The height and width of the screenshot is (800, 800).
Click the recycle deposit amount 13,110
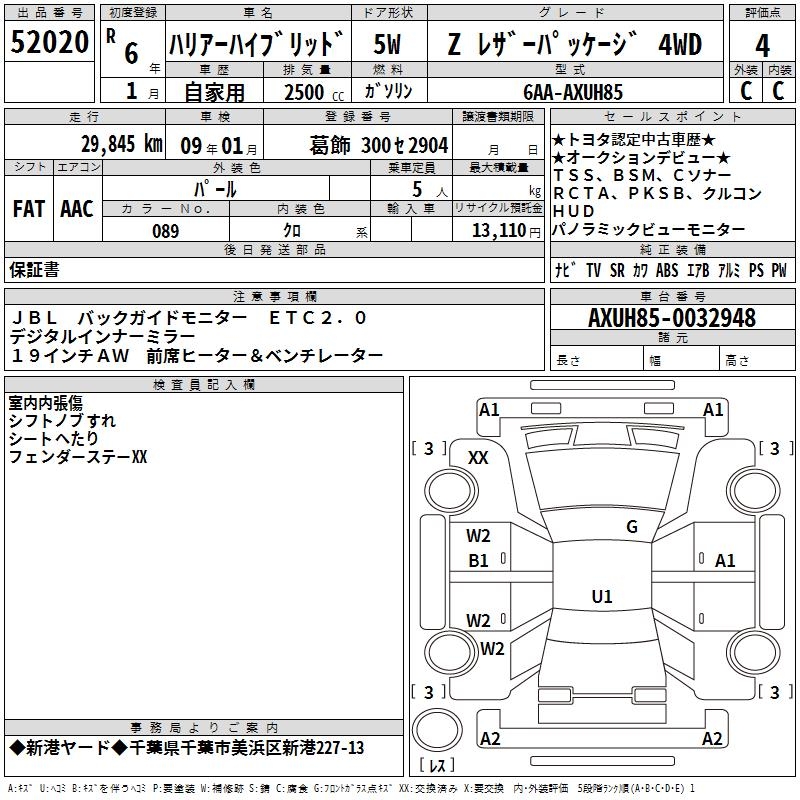497,231
